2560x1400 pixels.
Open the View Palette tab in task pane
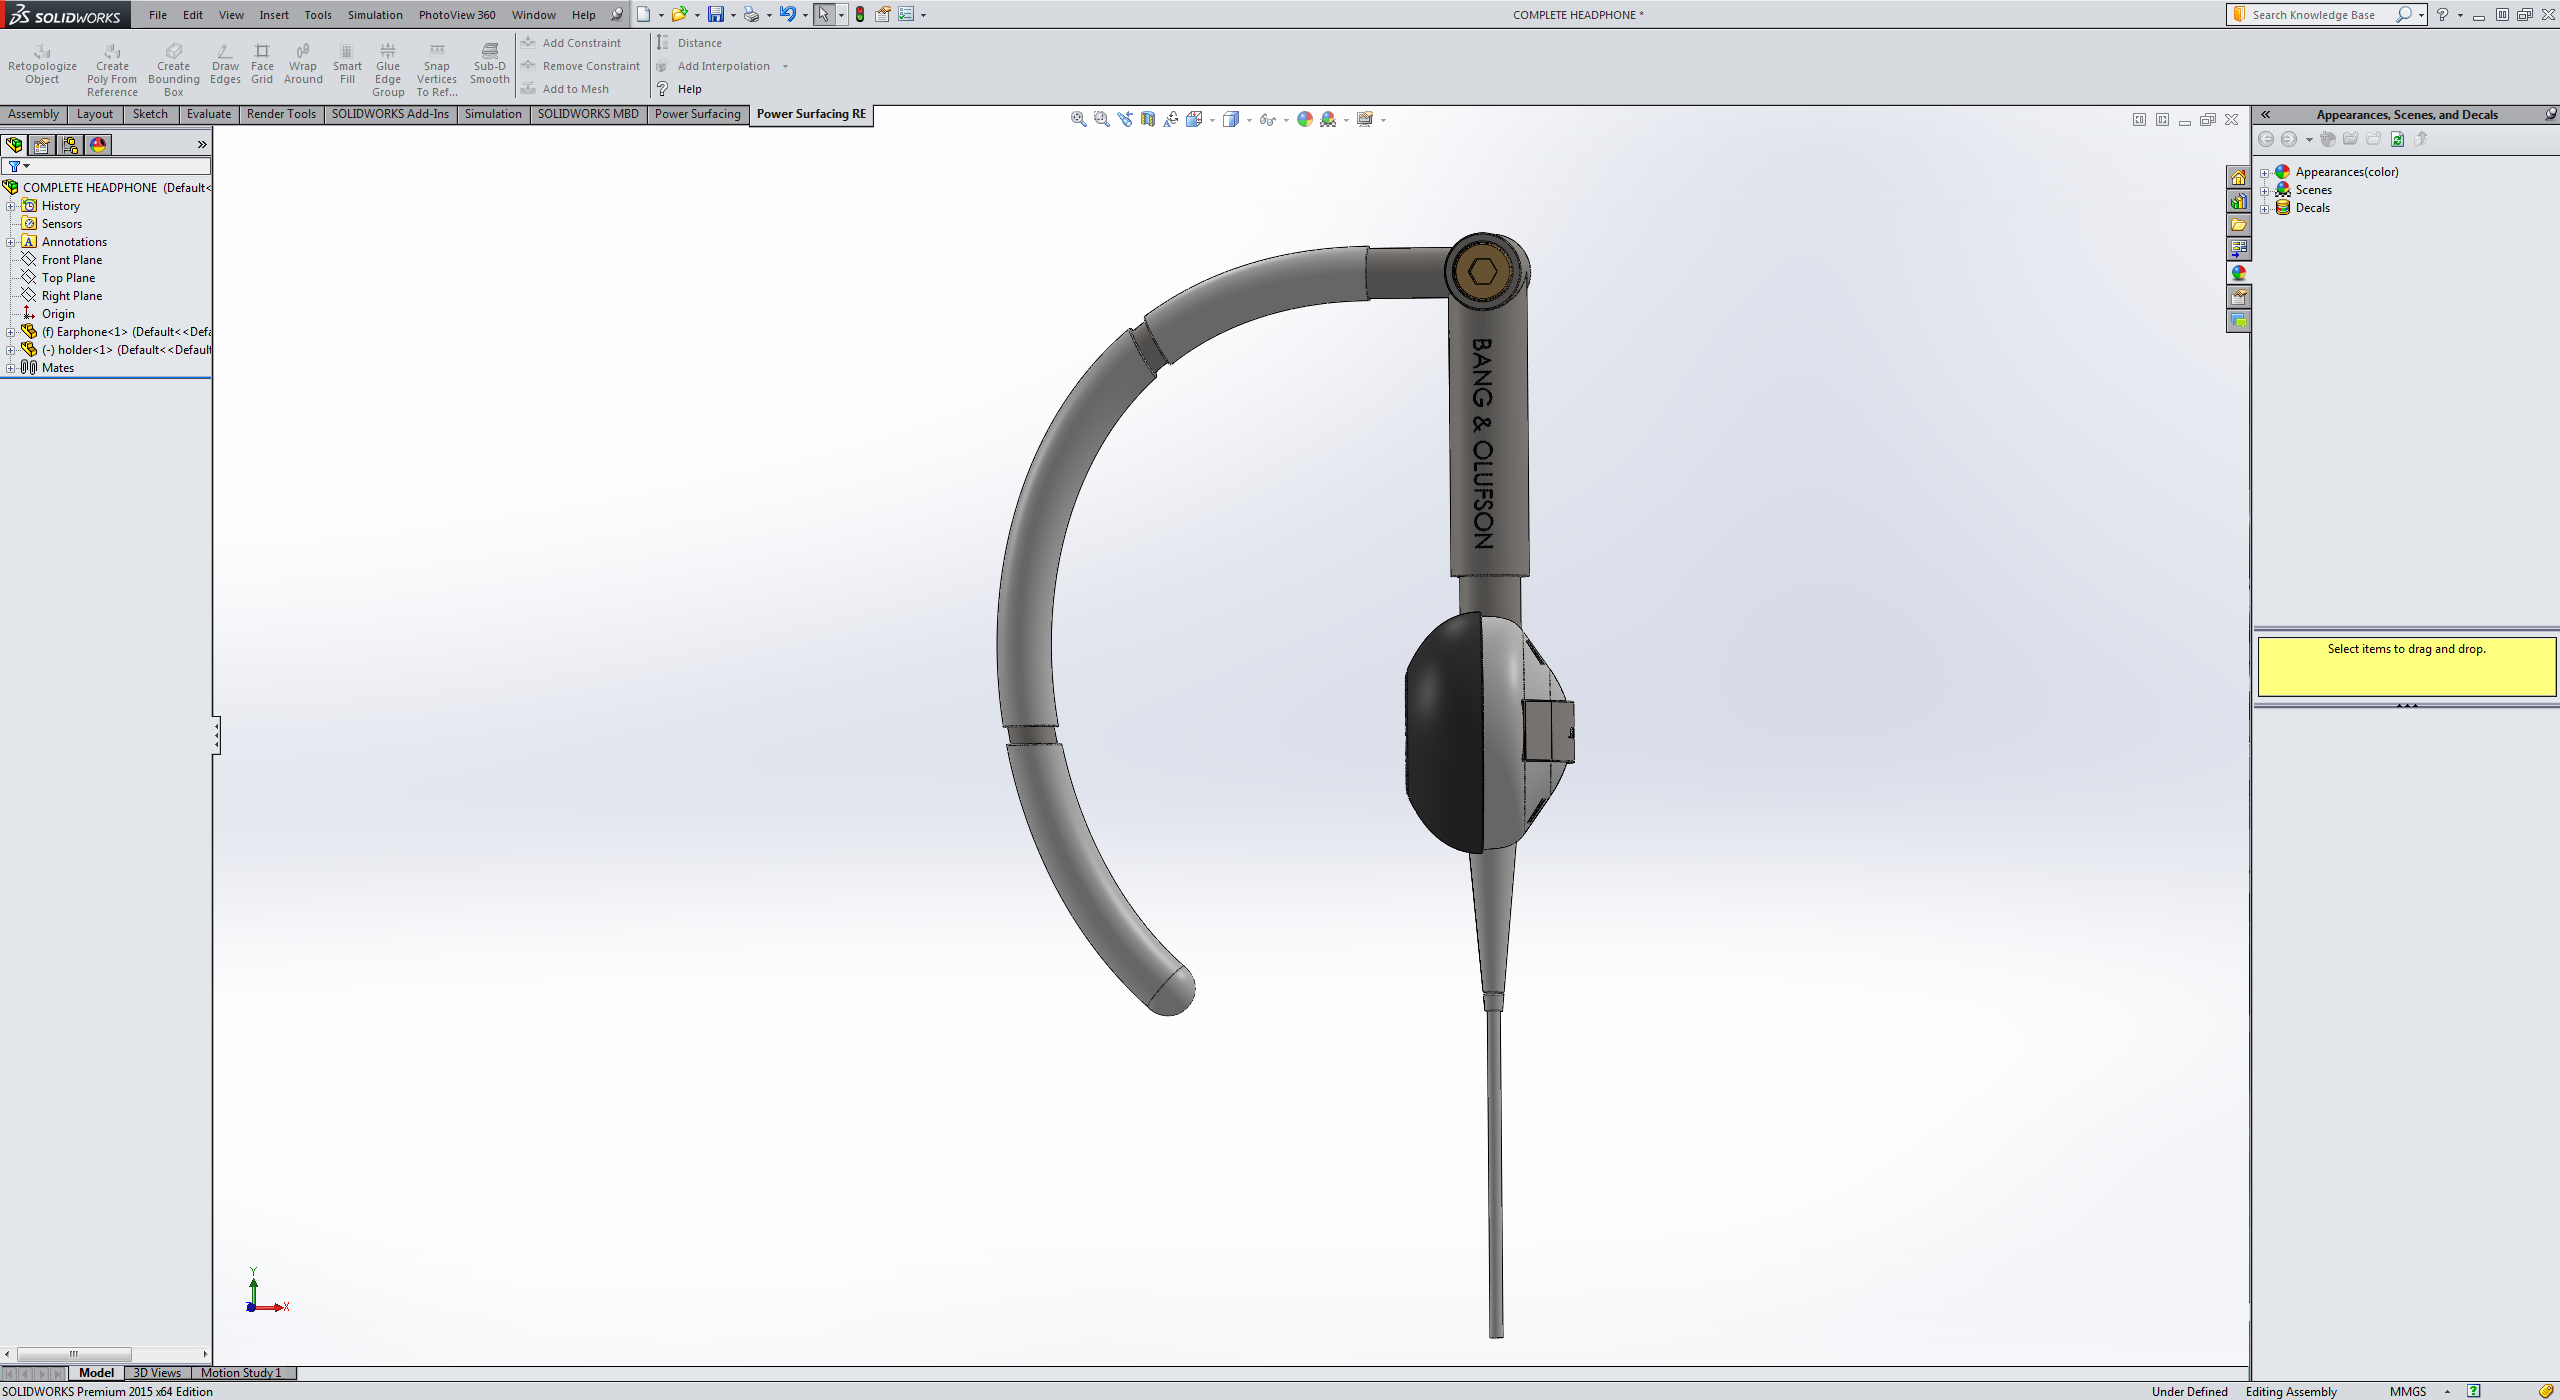[x=2238, y=248]
